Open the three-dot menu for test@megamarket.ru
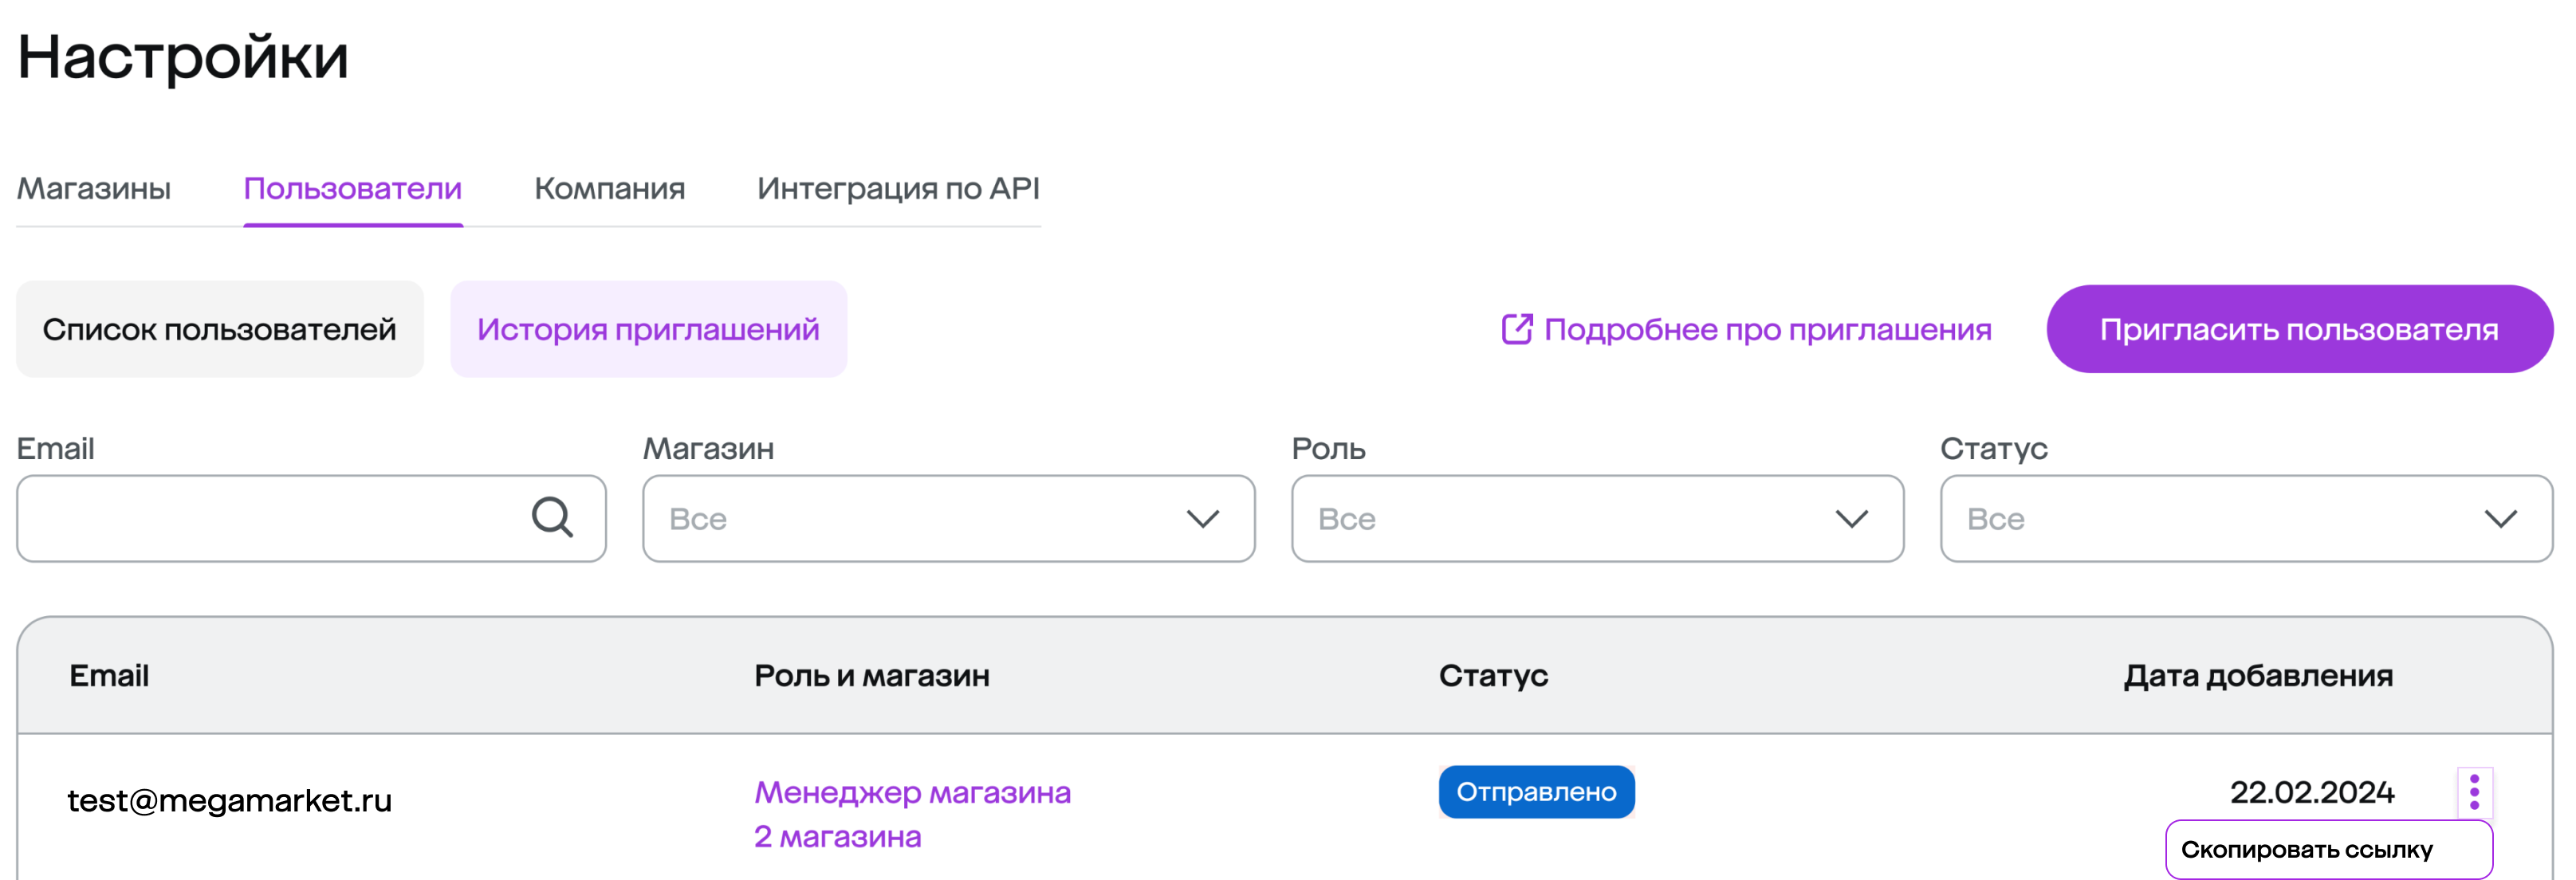 [x=2474, y=792]
